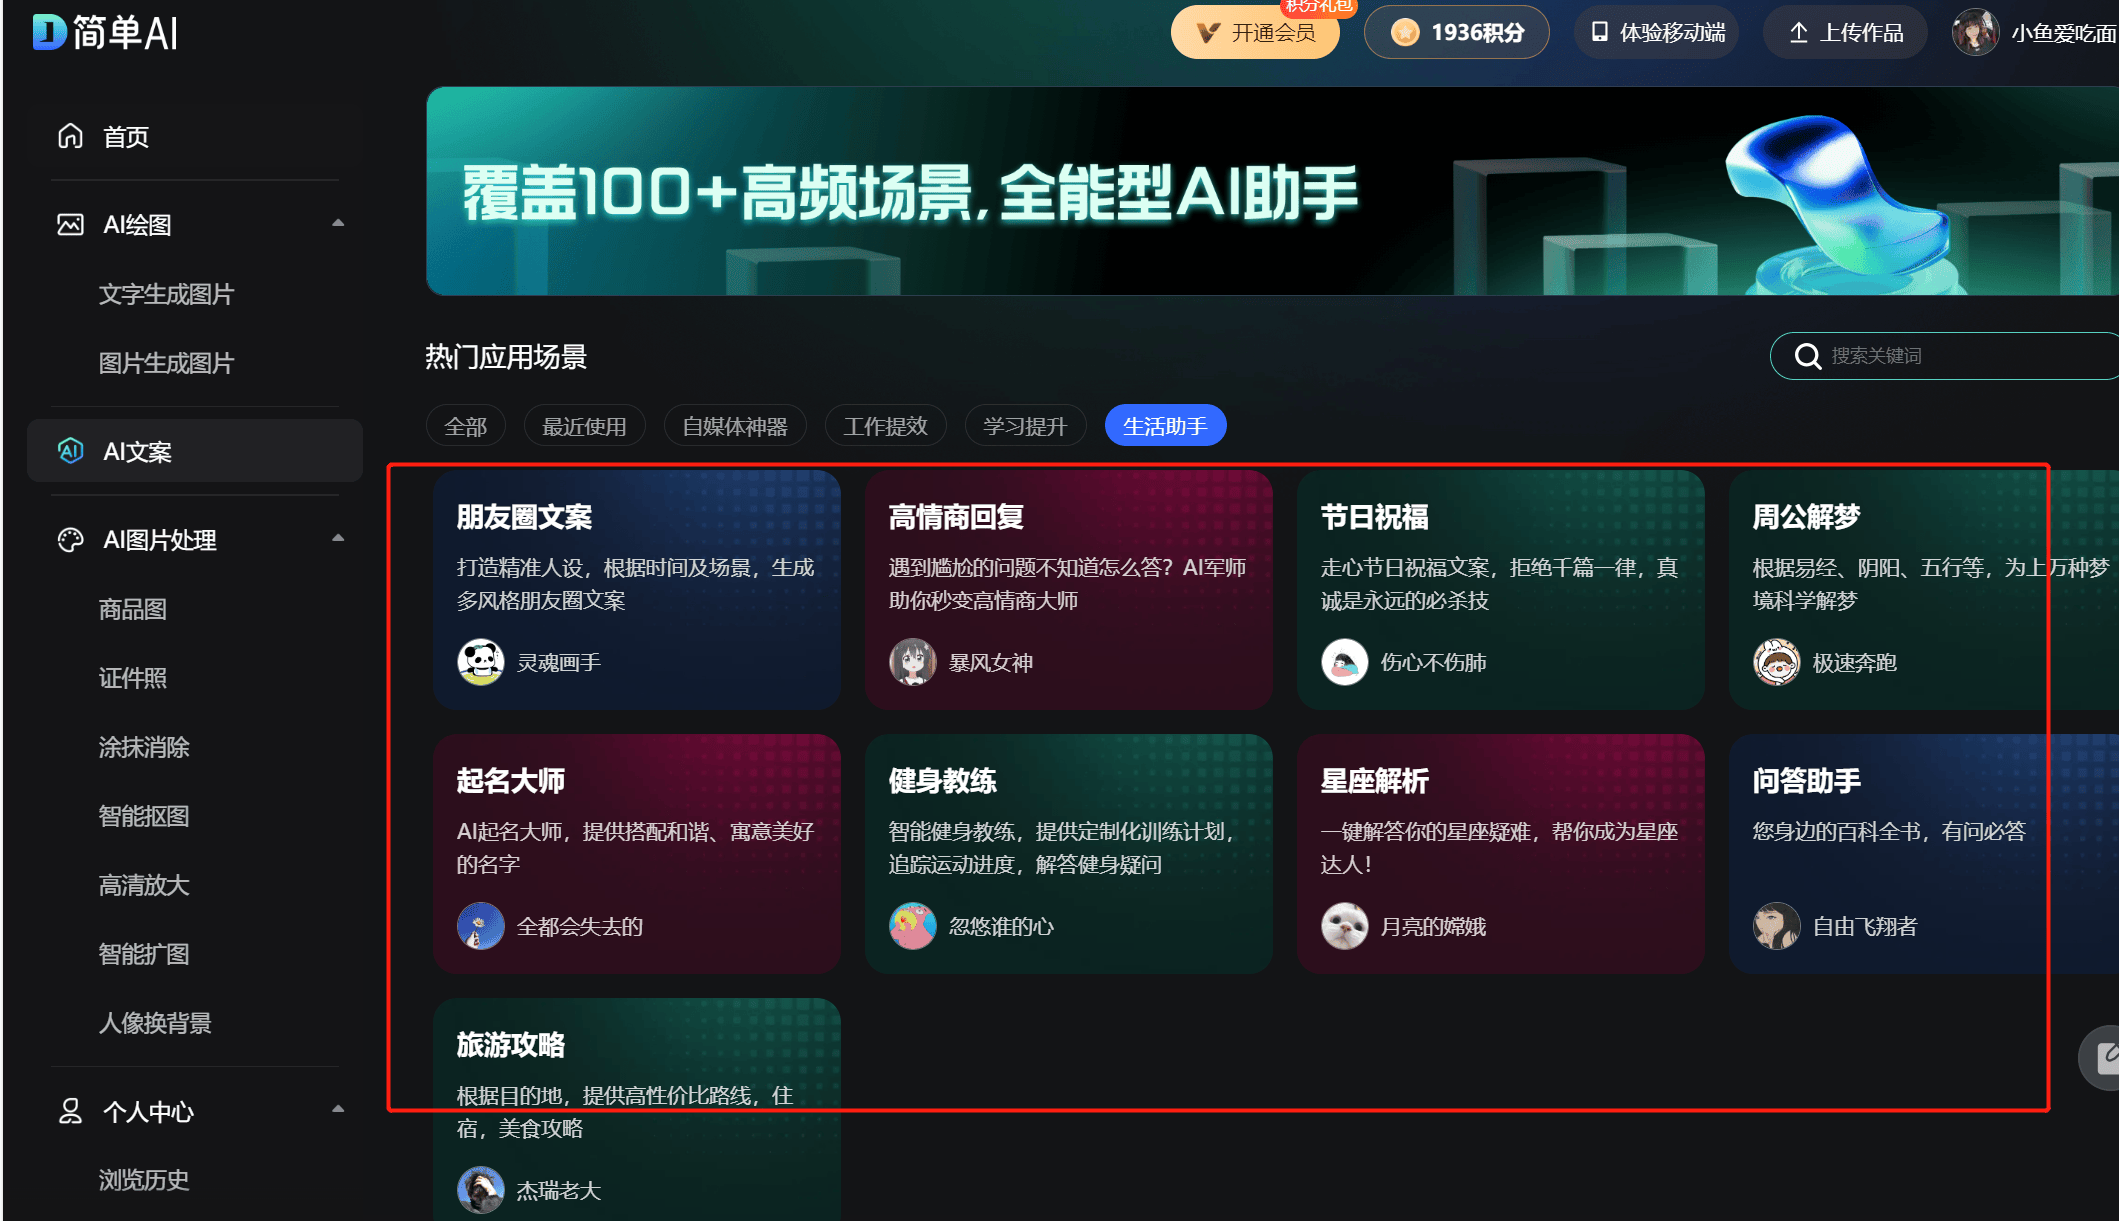The image size is (2119, 1221).
Task: Click the AI图片处理 palette icon
Action: (70, 540)
